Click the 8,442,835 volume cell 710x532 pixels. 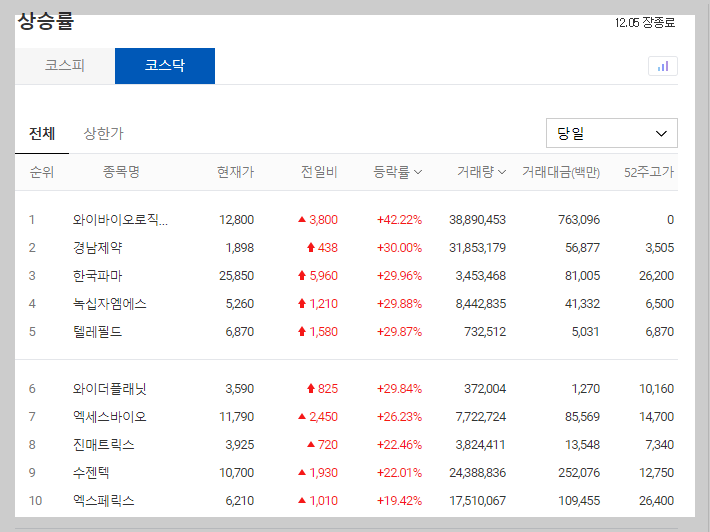[x=480, y=304]
